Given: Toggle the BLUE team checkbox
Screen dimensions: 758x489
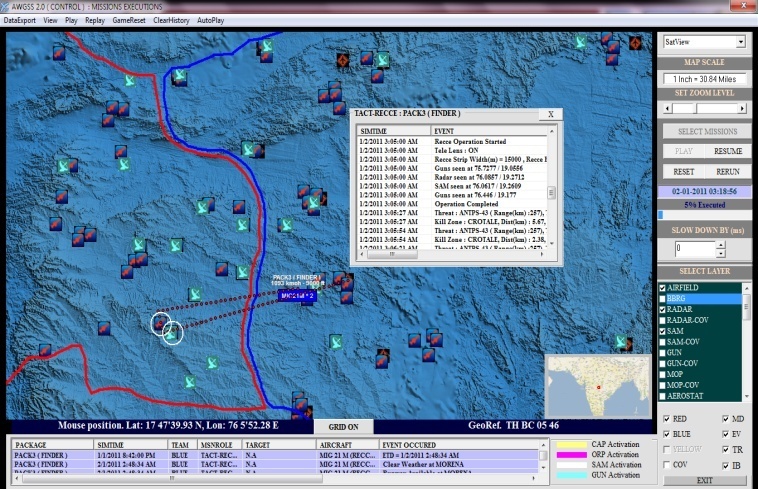Looking at the screenshot, I should coord(667,434).
